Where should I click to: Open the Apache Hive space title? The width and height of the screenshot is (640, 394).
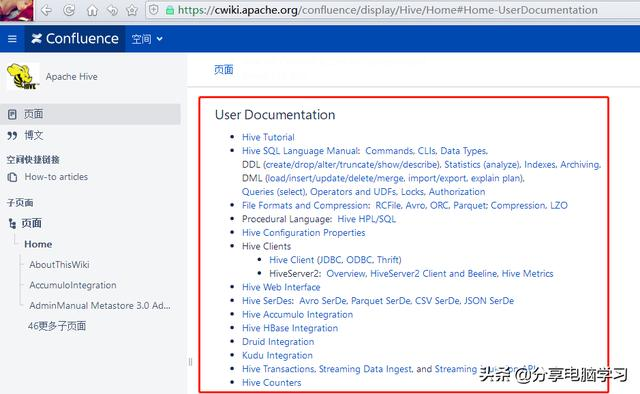71,77
